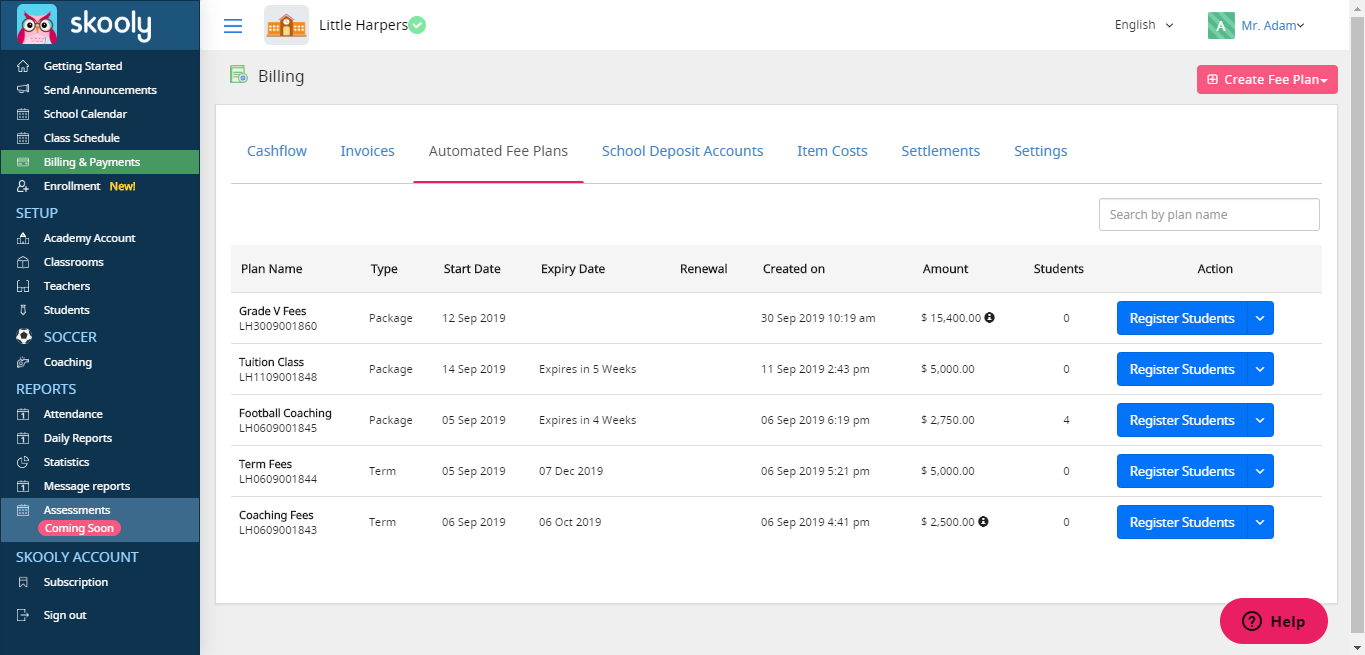This screenshot has height=655, width=1365.
Task: Click the soccer ball icon
Action: (x=25, y=337)
